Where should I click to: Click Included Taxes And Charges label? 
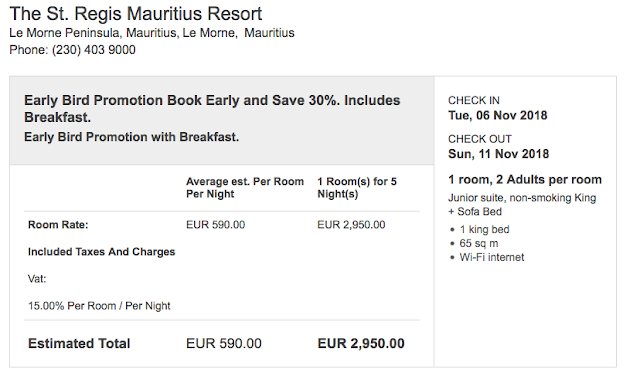point(101,252)
